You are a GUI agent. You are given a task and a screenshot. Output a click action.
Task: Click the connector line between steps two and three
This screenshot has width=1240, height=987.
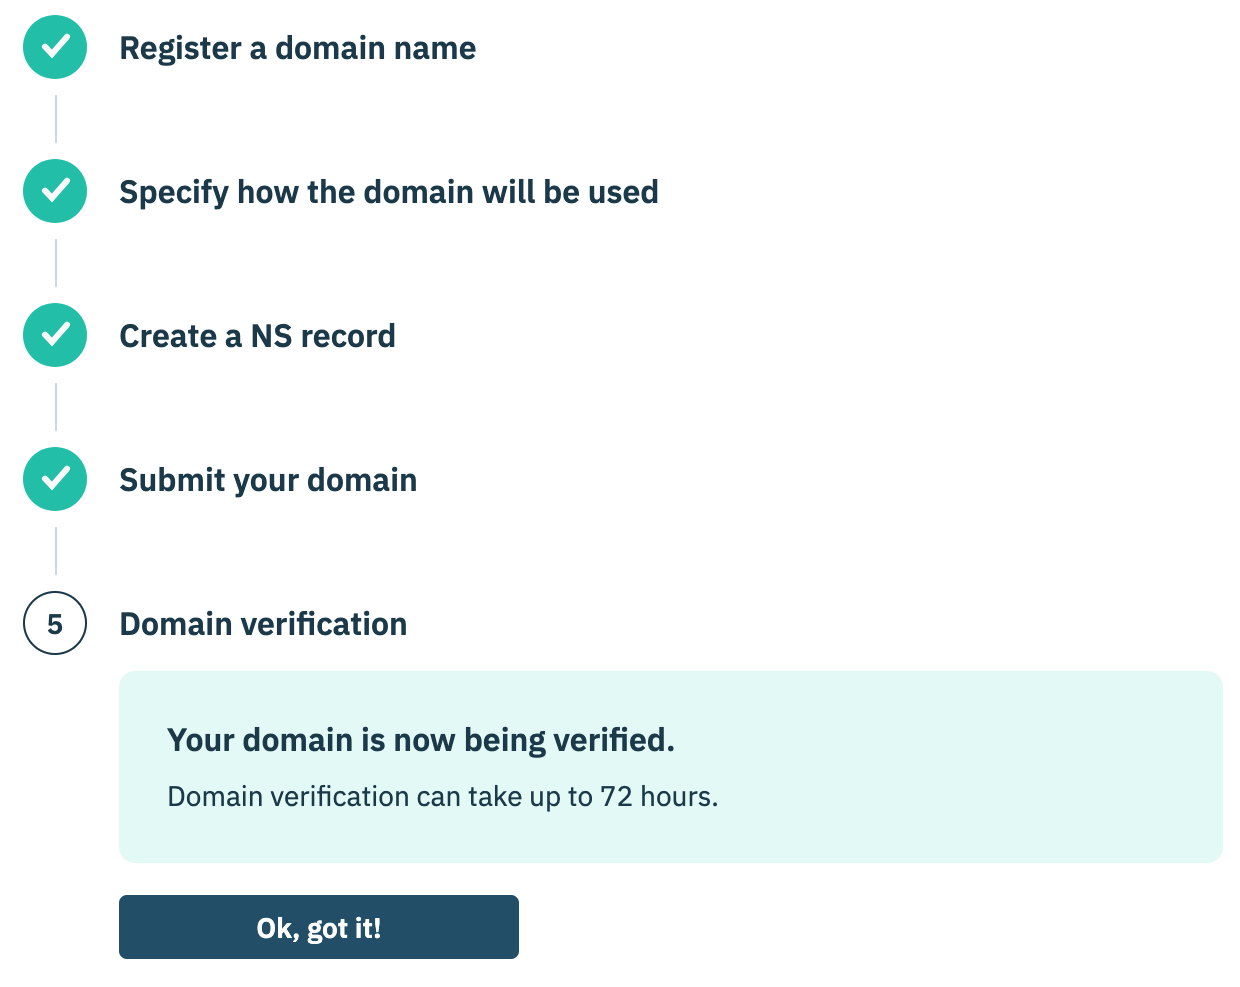(x=56, y=263)
